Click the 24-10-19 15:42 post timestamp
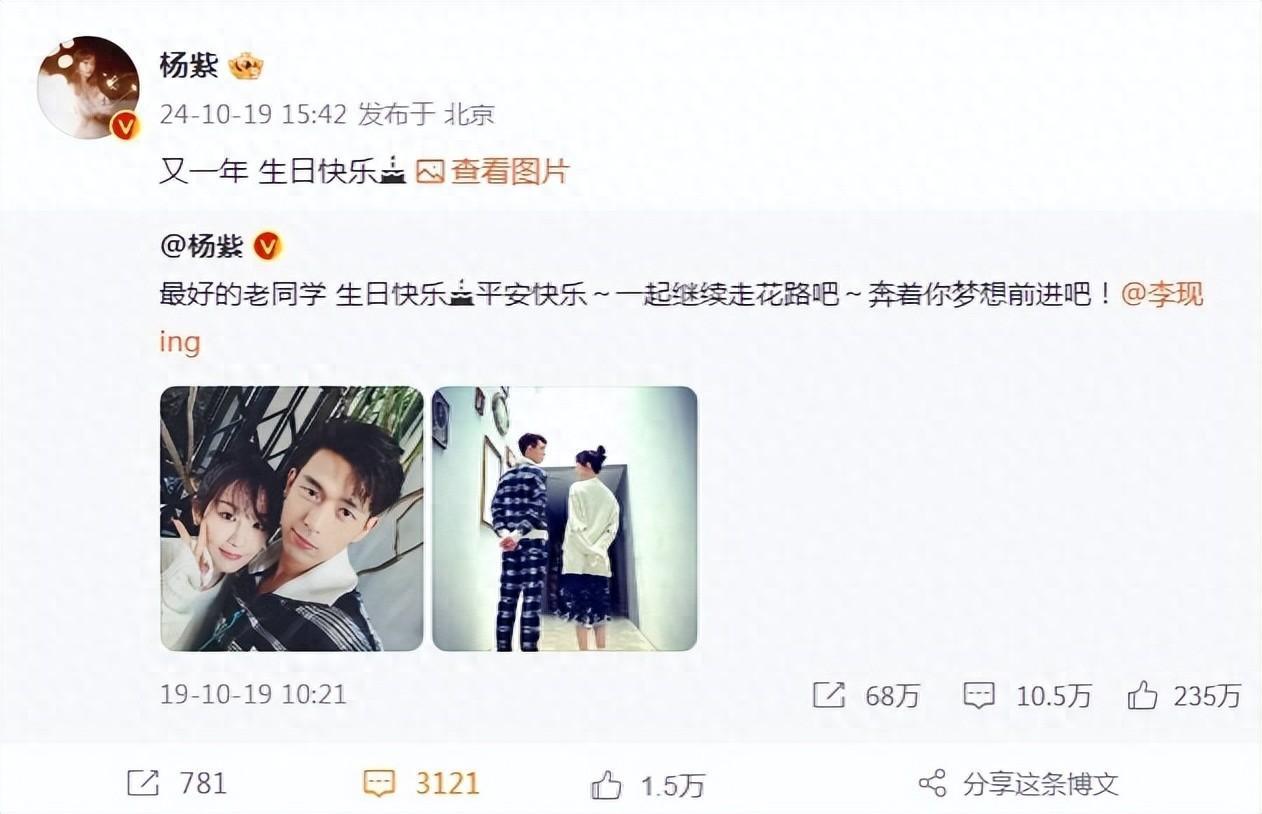1262x814 pixels. coord(253,115)
